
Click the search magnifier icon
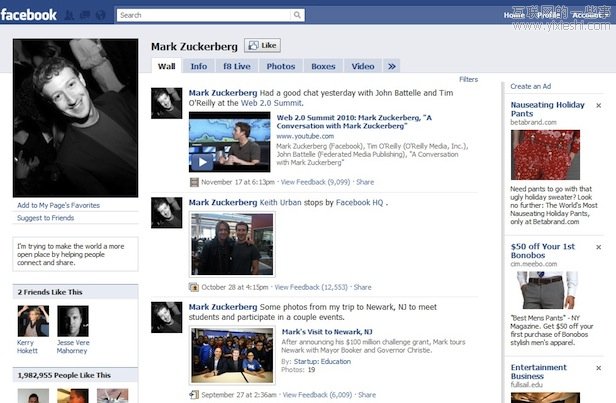297,15
